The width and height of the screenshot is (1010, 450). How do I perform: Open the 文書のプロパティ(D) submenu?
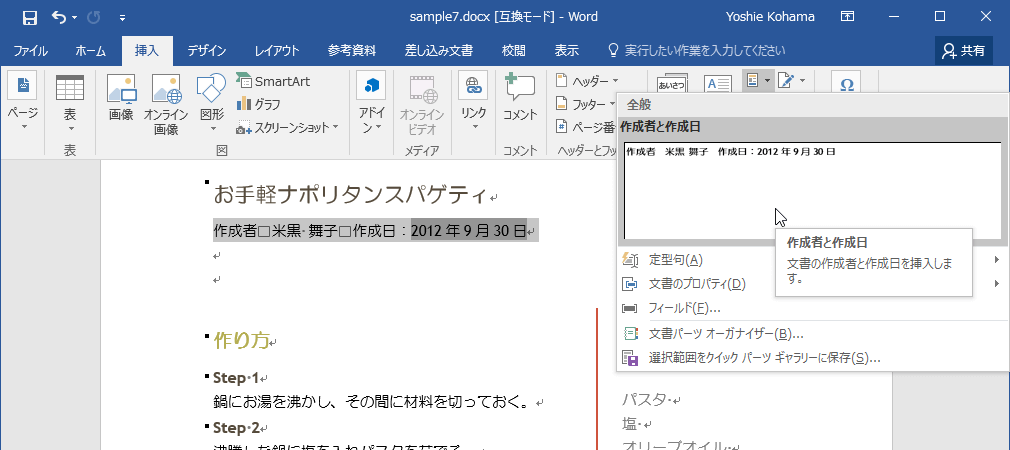tap(812, 283)
